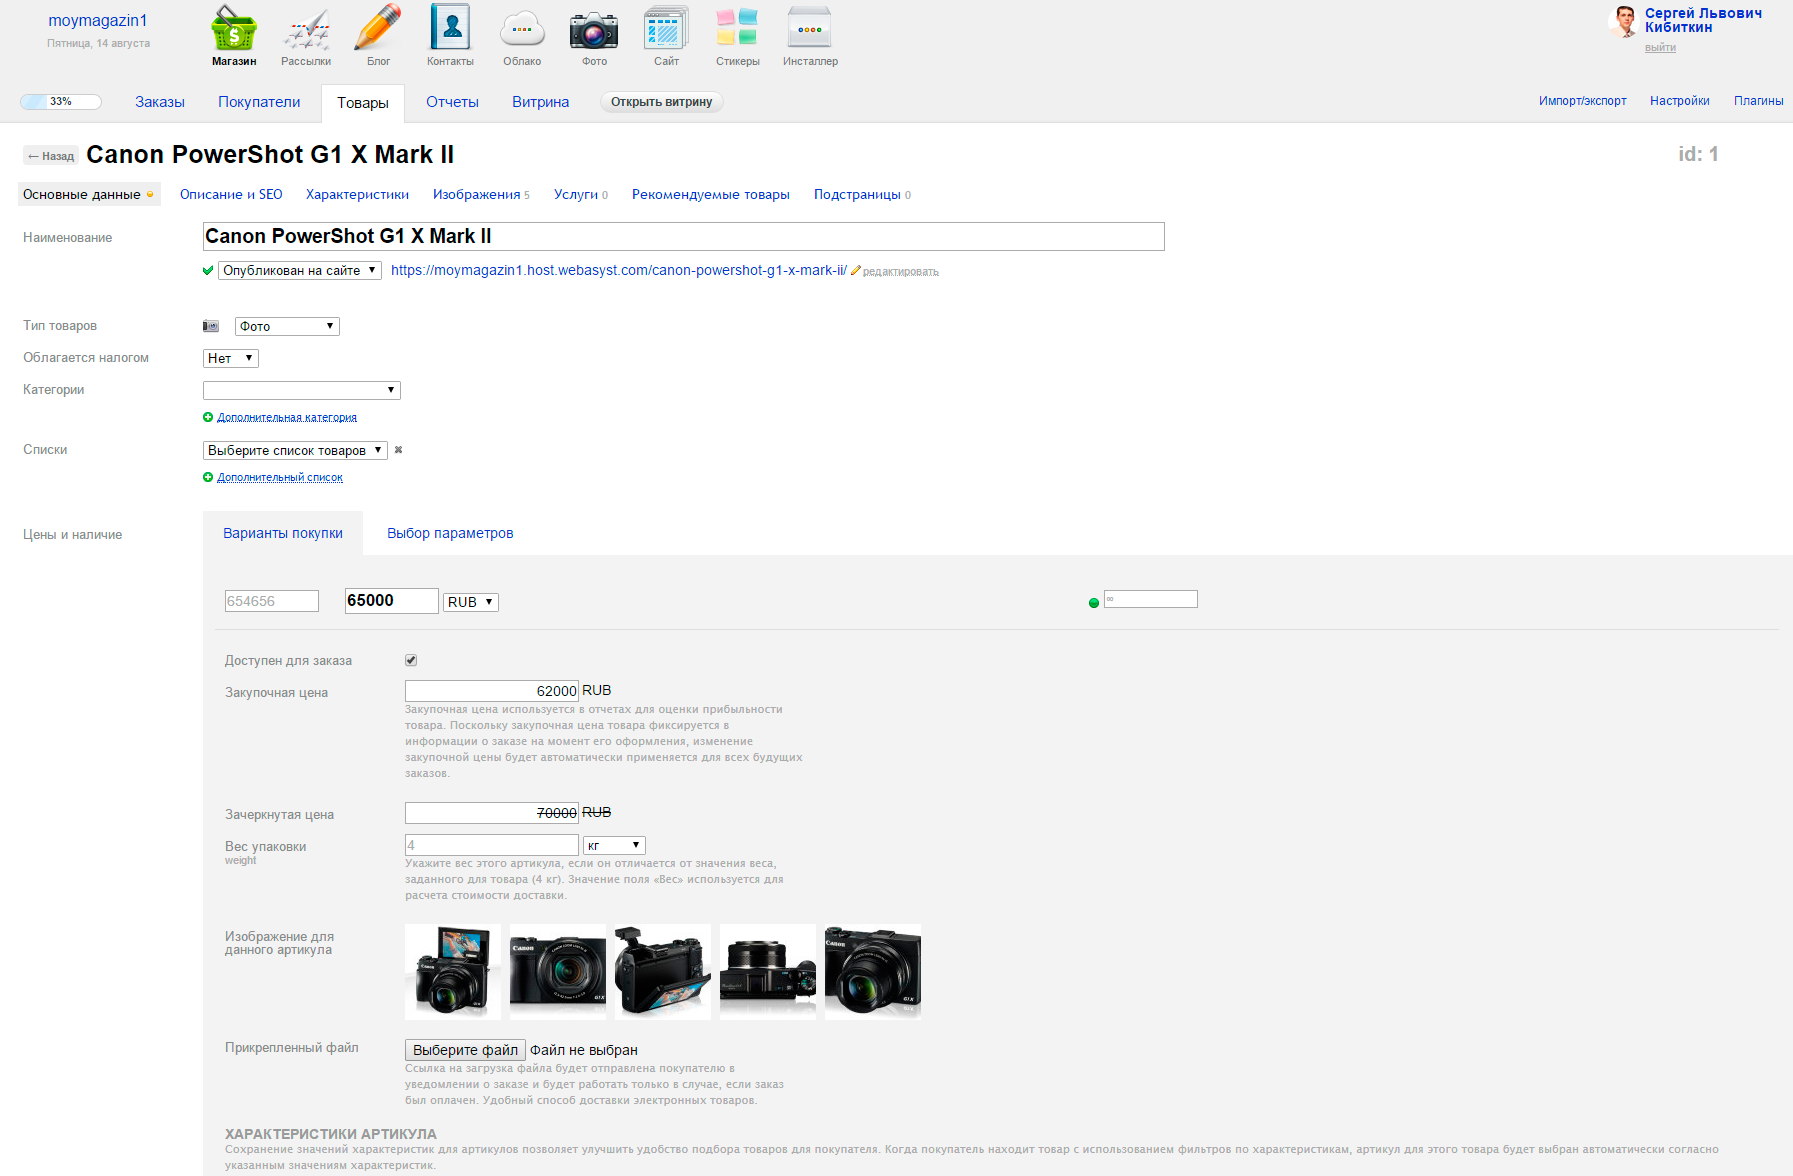
Task: Switch to the Витрина tab
Action: [541, 102]
